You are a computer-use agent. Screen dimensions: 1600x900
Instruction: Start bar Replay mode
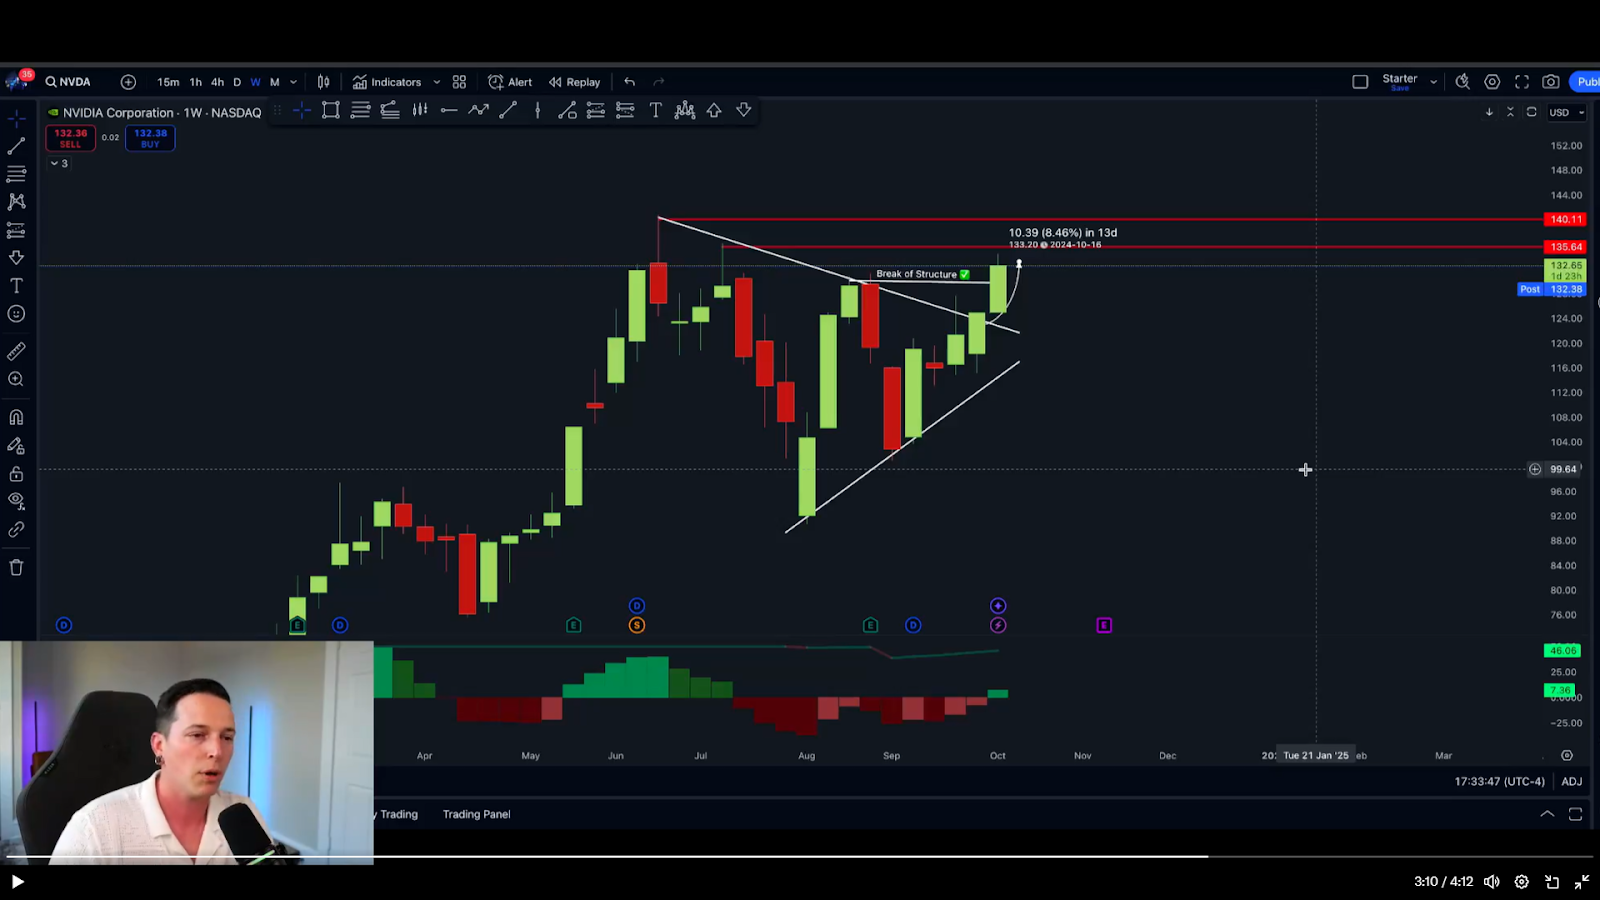point(574,82)
